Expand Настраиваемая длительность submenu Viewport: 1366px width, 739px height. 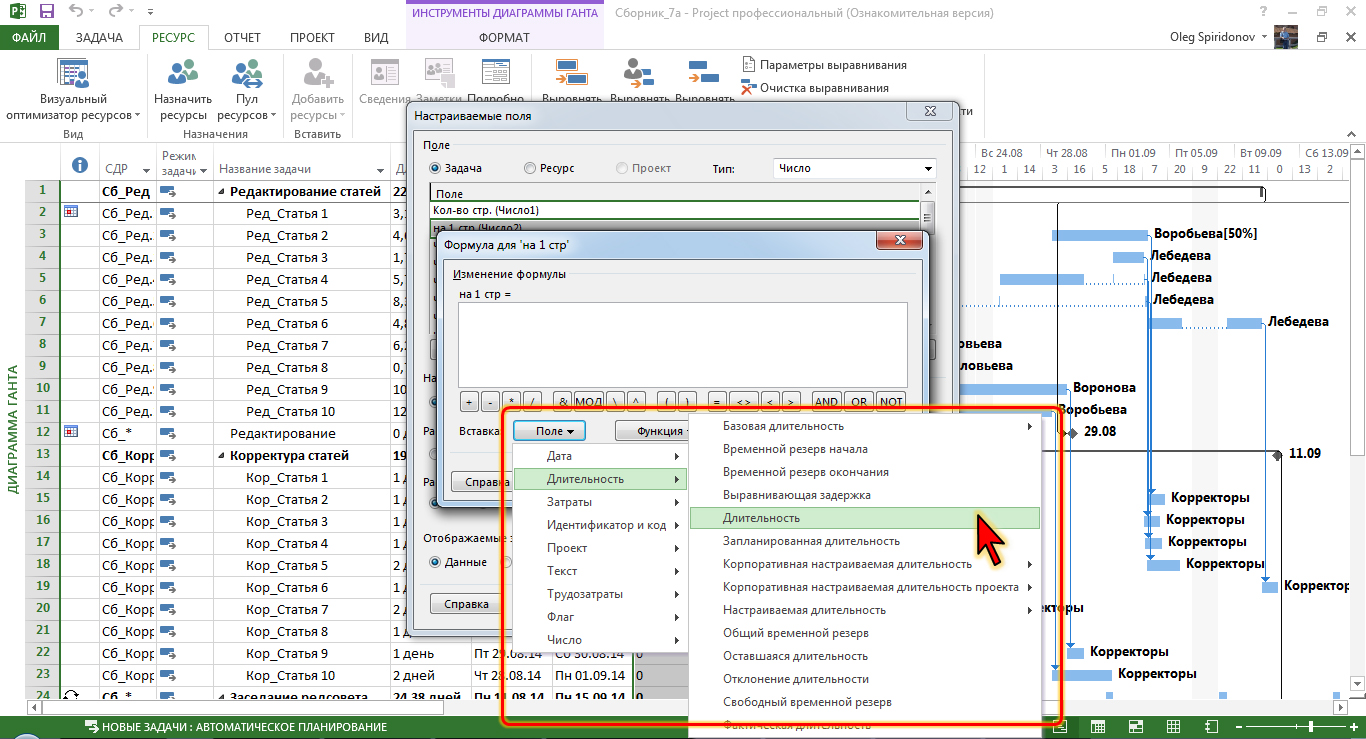(865, 610)
